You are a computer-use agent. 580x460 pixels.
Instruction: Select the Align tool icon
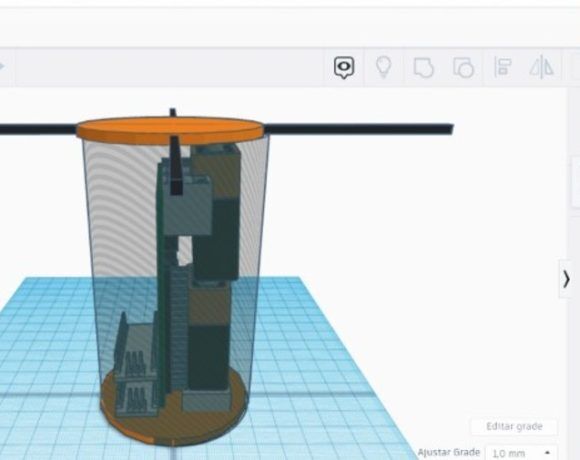point(503,67)
